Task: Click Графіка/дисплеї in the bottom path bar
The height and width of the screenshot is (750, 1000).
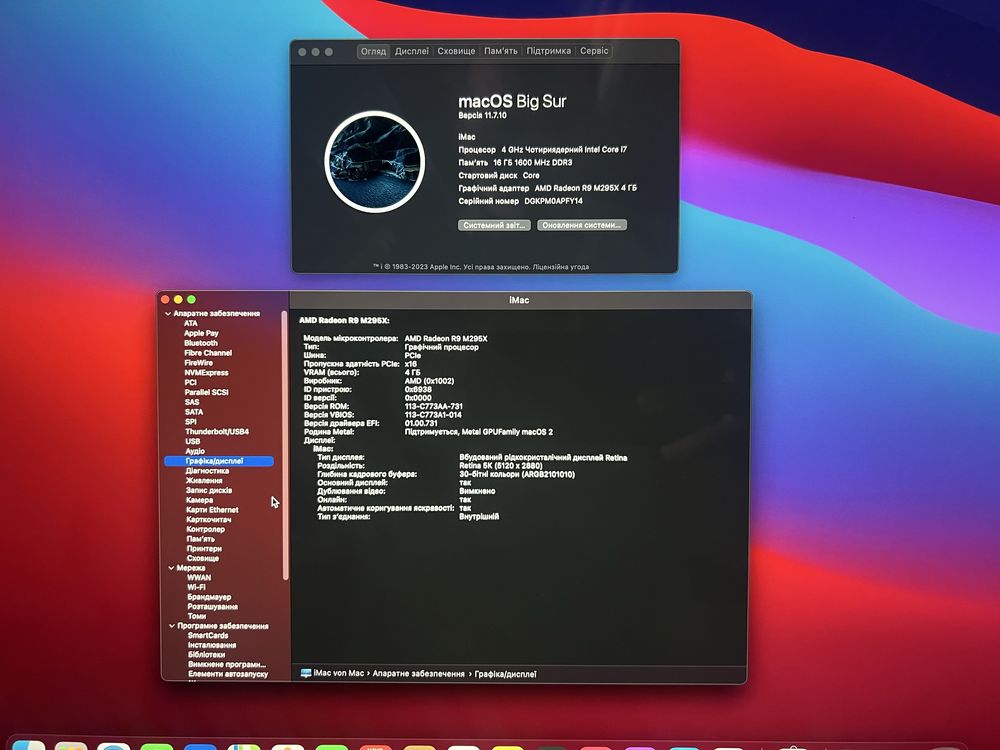Action: pos(506,673)
